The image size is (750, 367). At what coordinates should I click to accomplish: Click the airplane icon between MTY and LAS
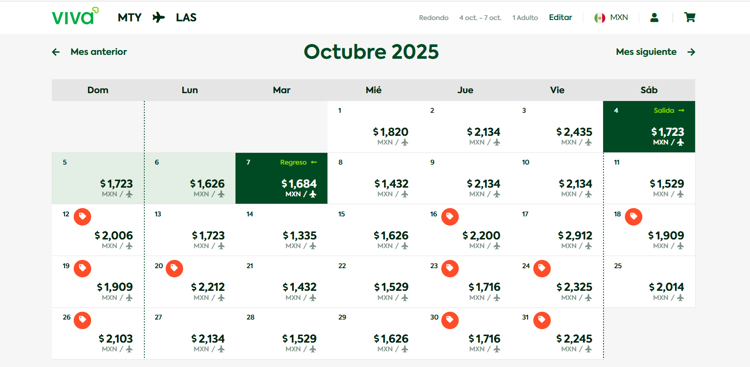tap(159, 18)
